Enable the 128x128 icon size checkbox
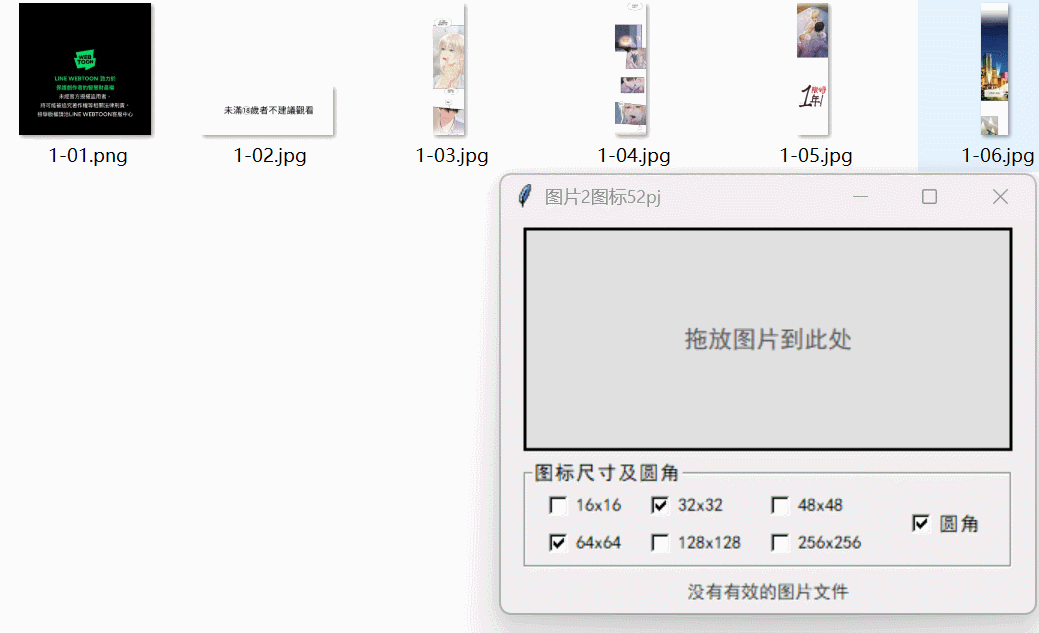 tap(660, 543)
